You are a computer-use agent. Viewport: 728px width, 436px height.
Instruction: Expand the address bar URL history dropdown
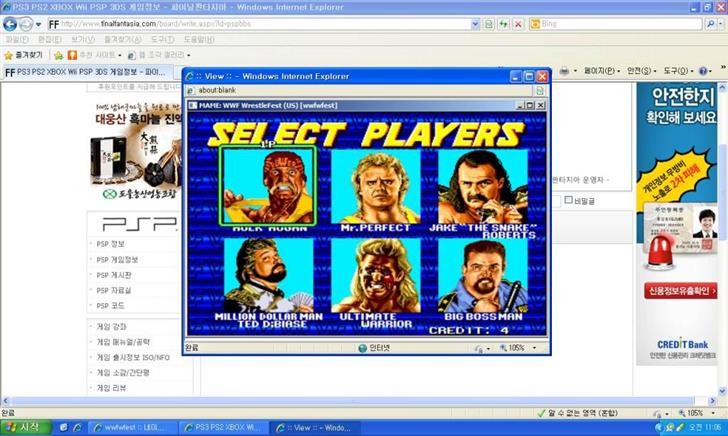tap(475, 24)
